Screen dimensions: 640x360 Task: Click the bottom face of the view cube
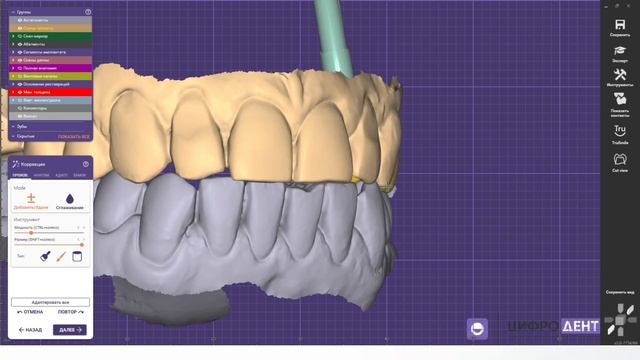[x=620, y=332]
